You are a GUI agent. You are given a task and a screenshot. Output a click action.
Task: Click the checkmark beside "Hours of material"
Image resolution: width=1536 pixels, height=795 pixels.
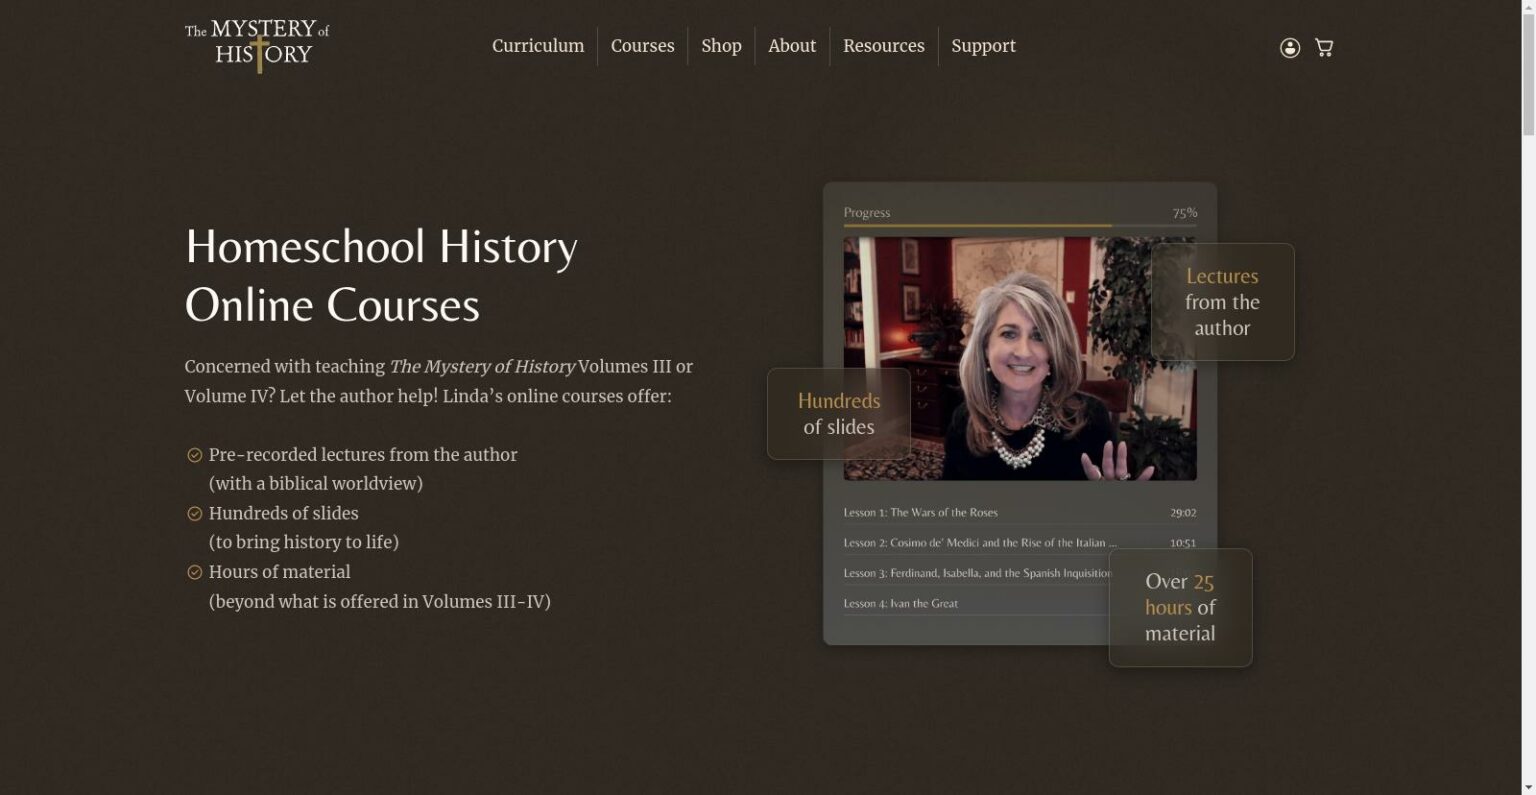click(193, 571)
